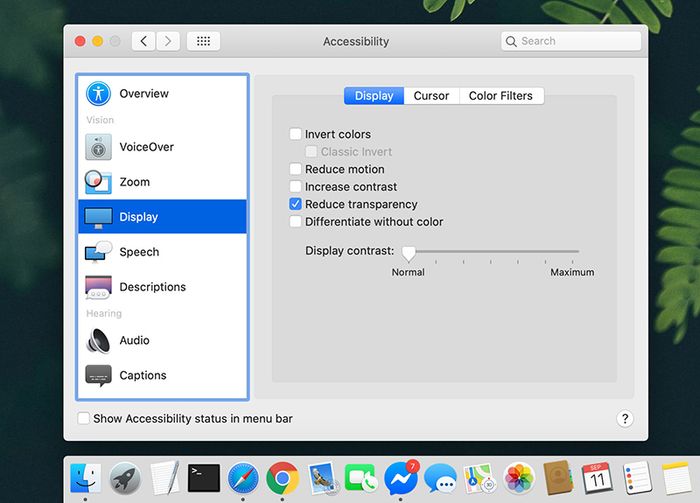Enable Reduce motion checkbox

tap(295, 169)
